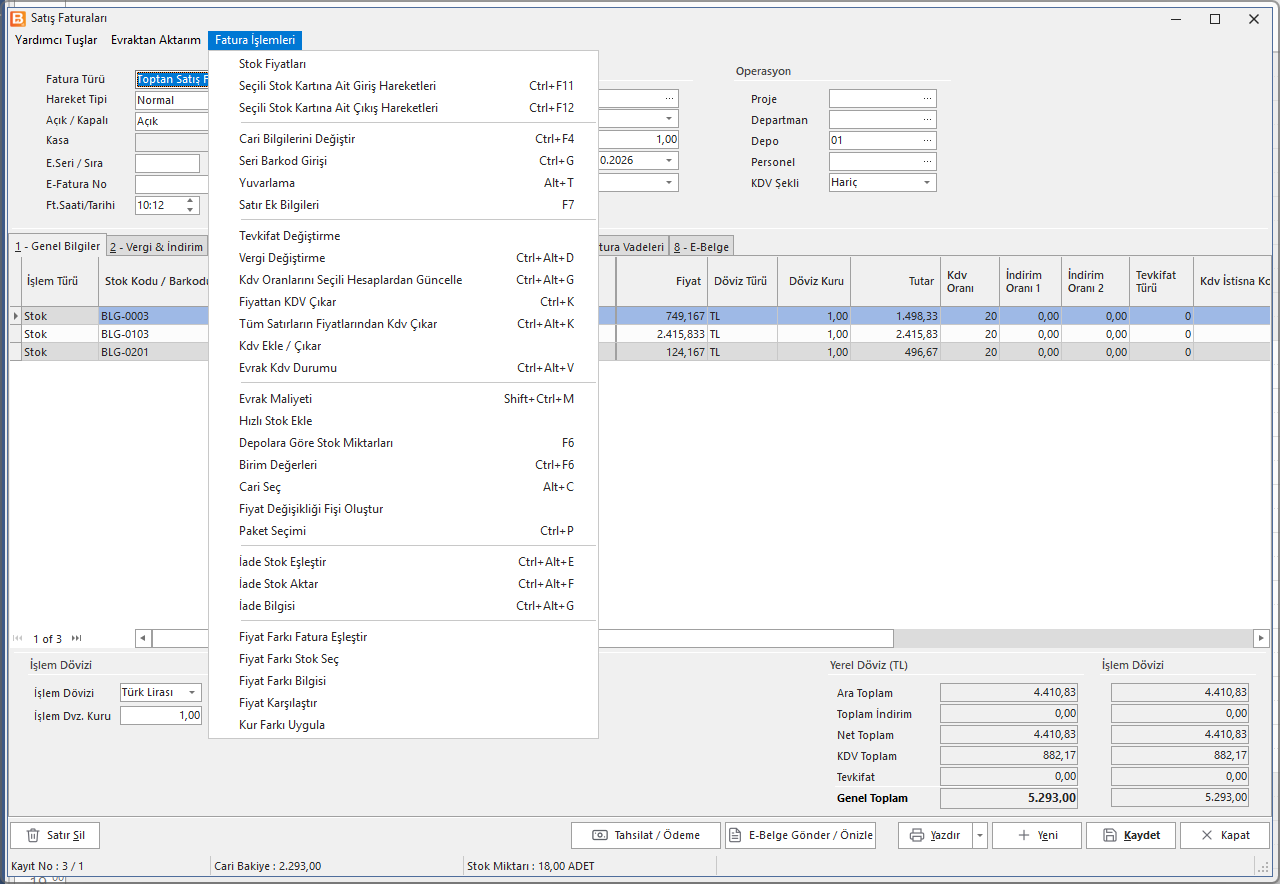
Task: Open the Yardımcı Tuşlar menu
Action: [x=56, y=40]
